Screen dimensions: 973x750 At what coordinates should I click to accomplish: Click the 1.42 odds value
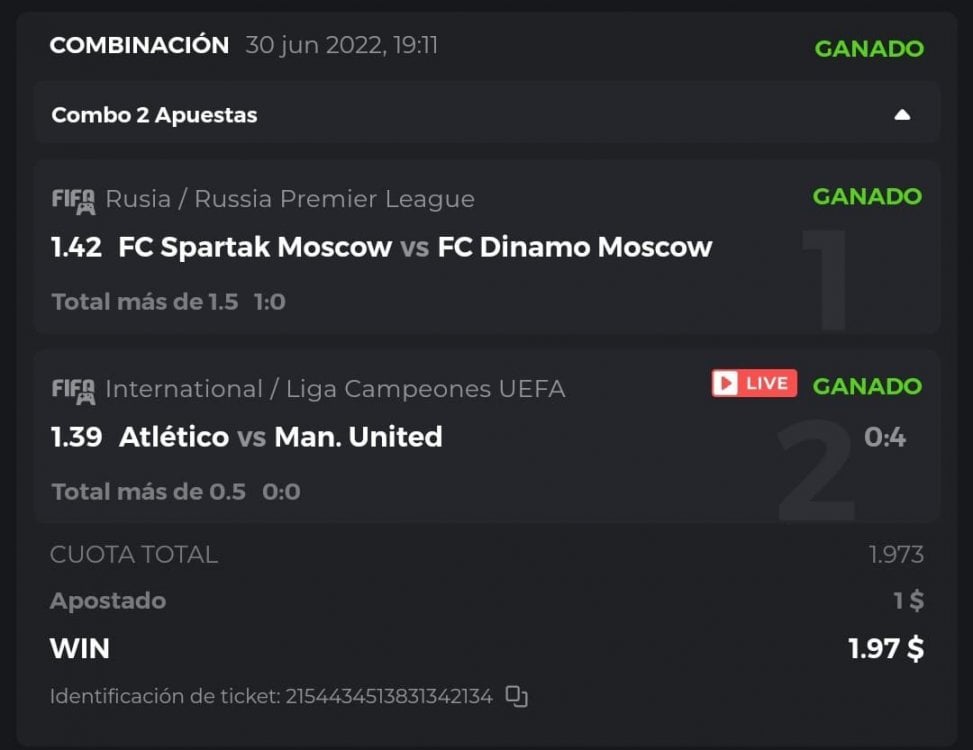point(77,247)
